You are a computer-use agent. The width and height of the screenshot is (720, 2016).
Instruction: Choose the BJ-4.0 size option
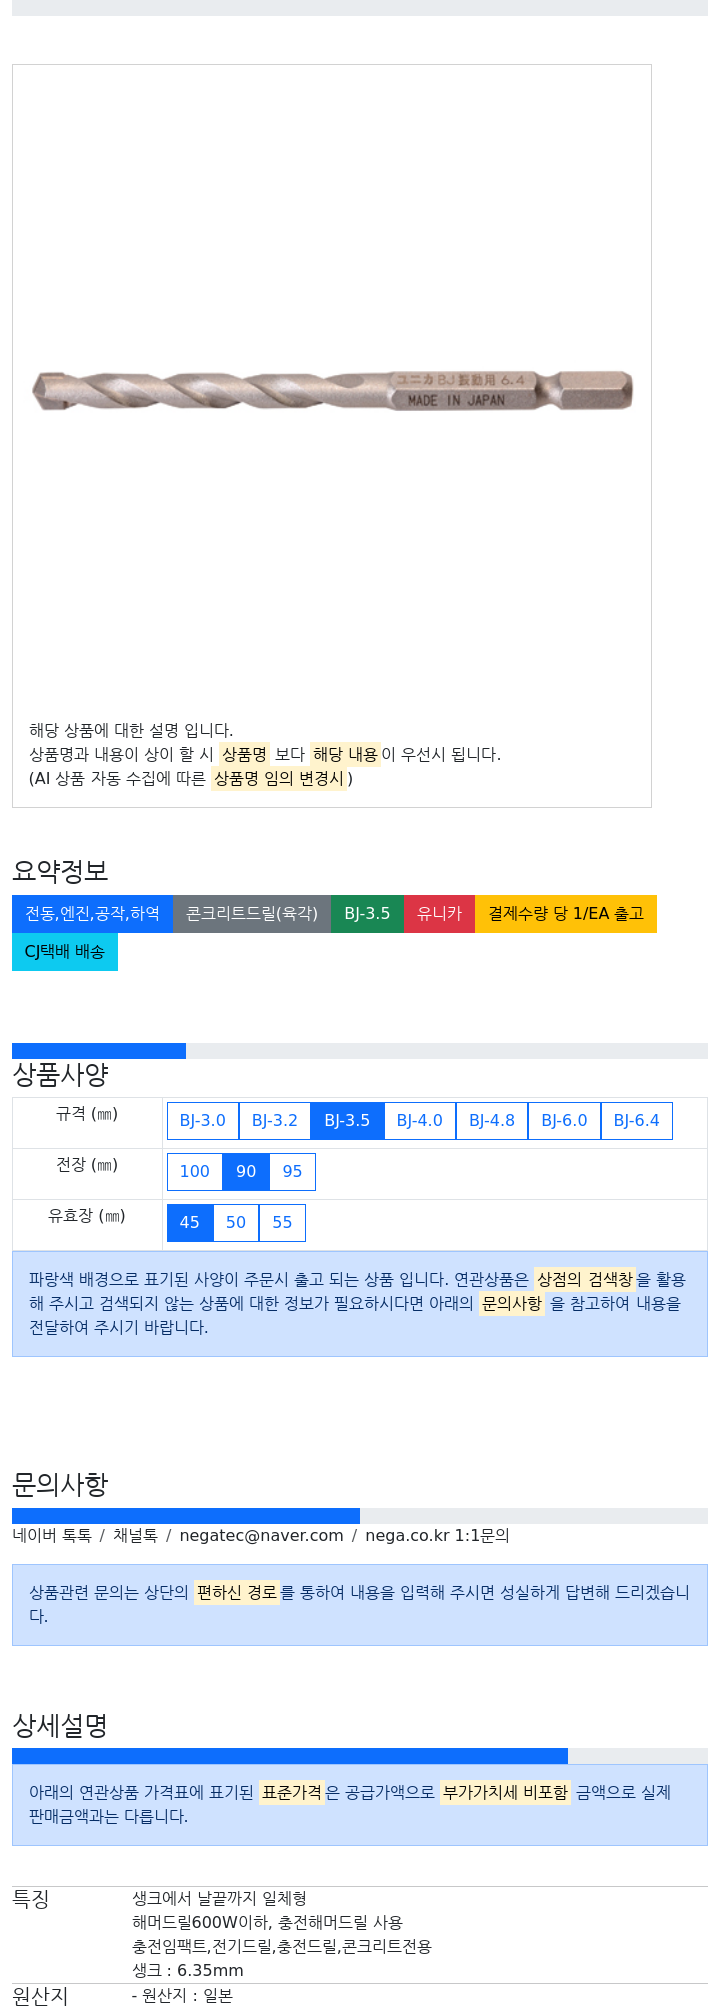click(420, 1121)
